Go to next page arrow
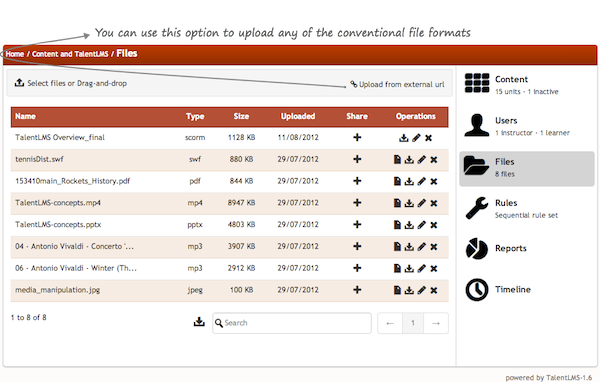600x382 pixels. click(x=436, y=323)
